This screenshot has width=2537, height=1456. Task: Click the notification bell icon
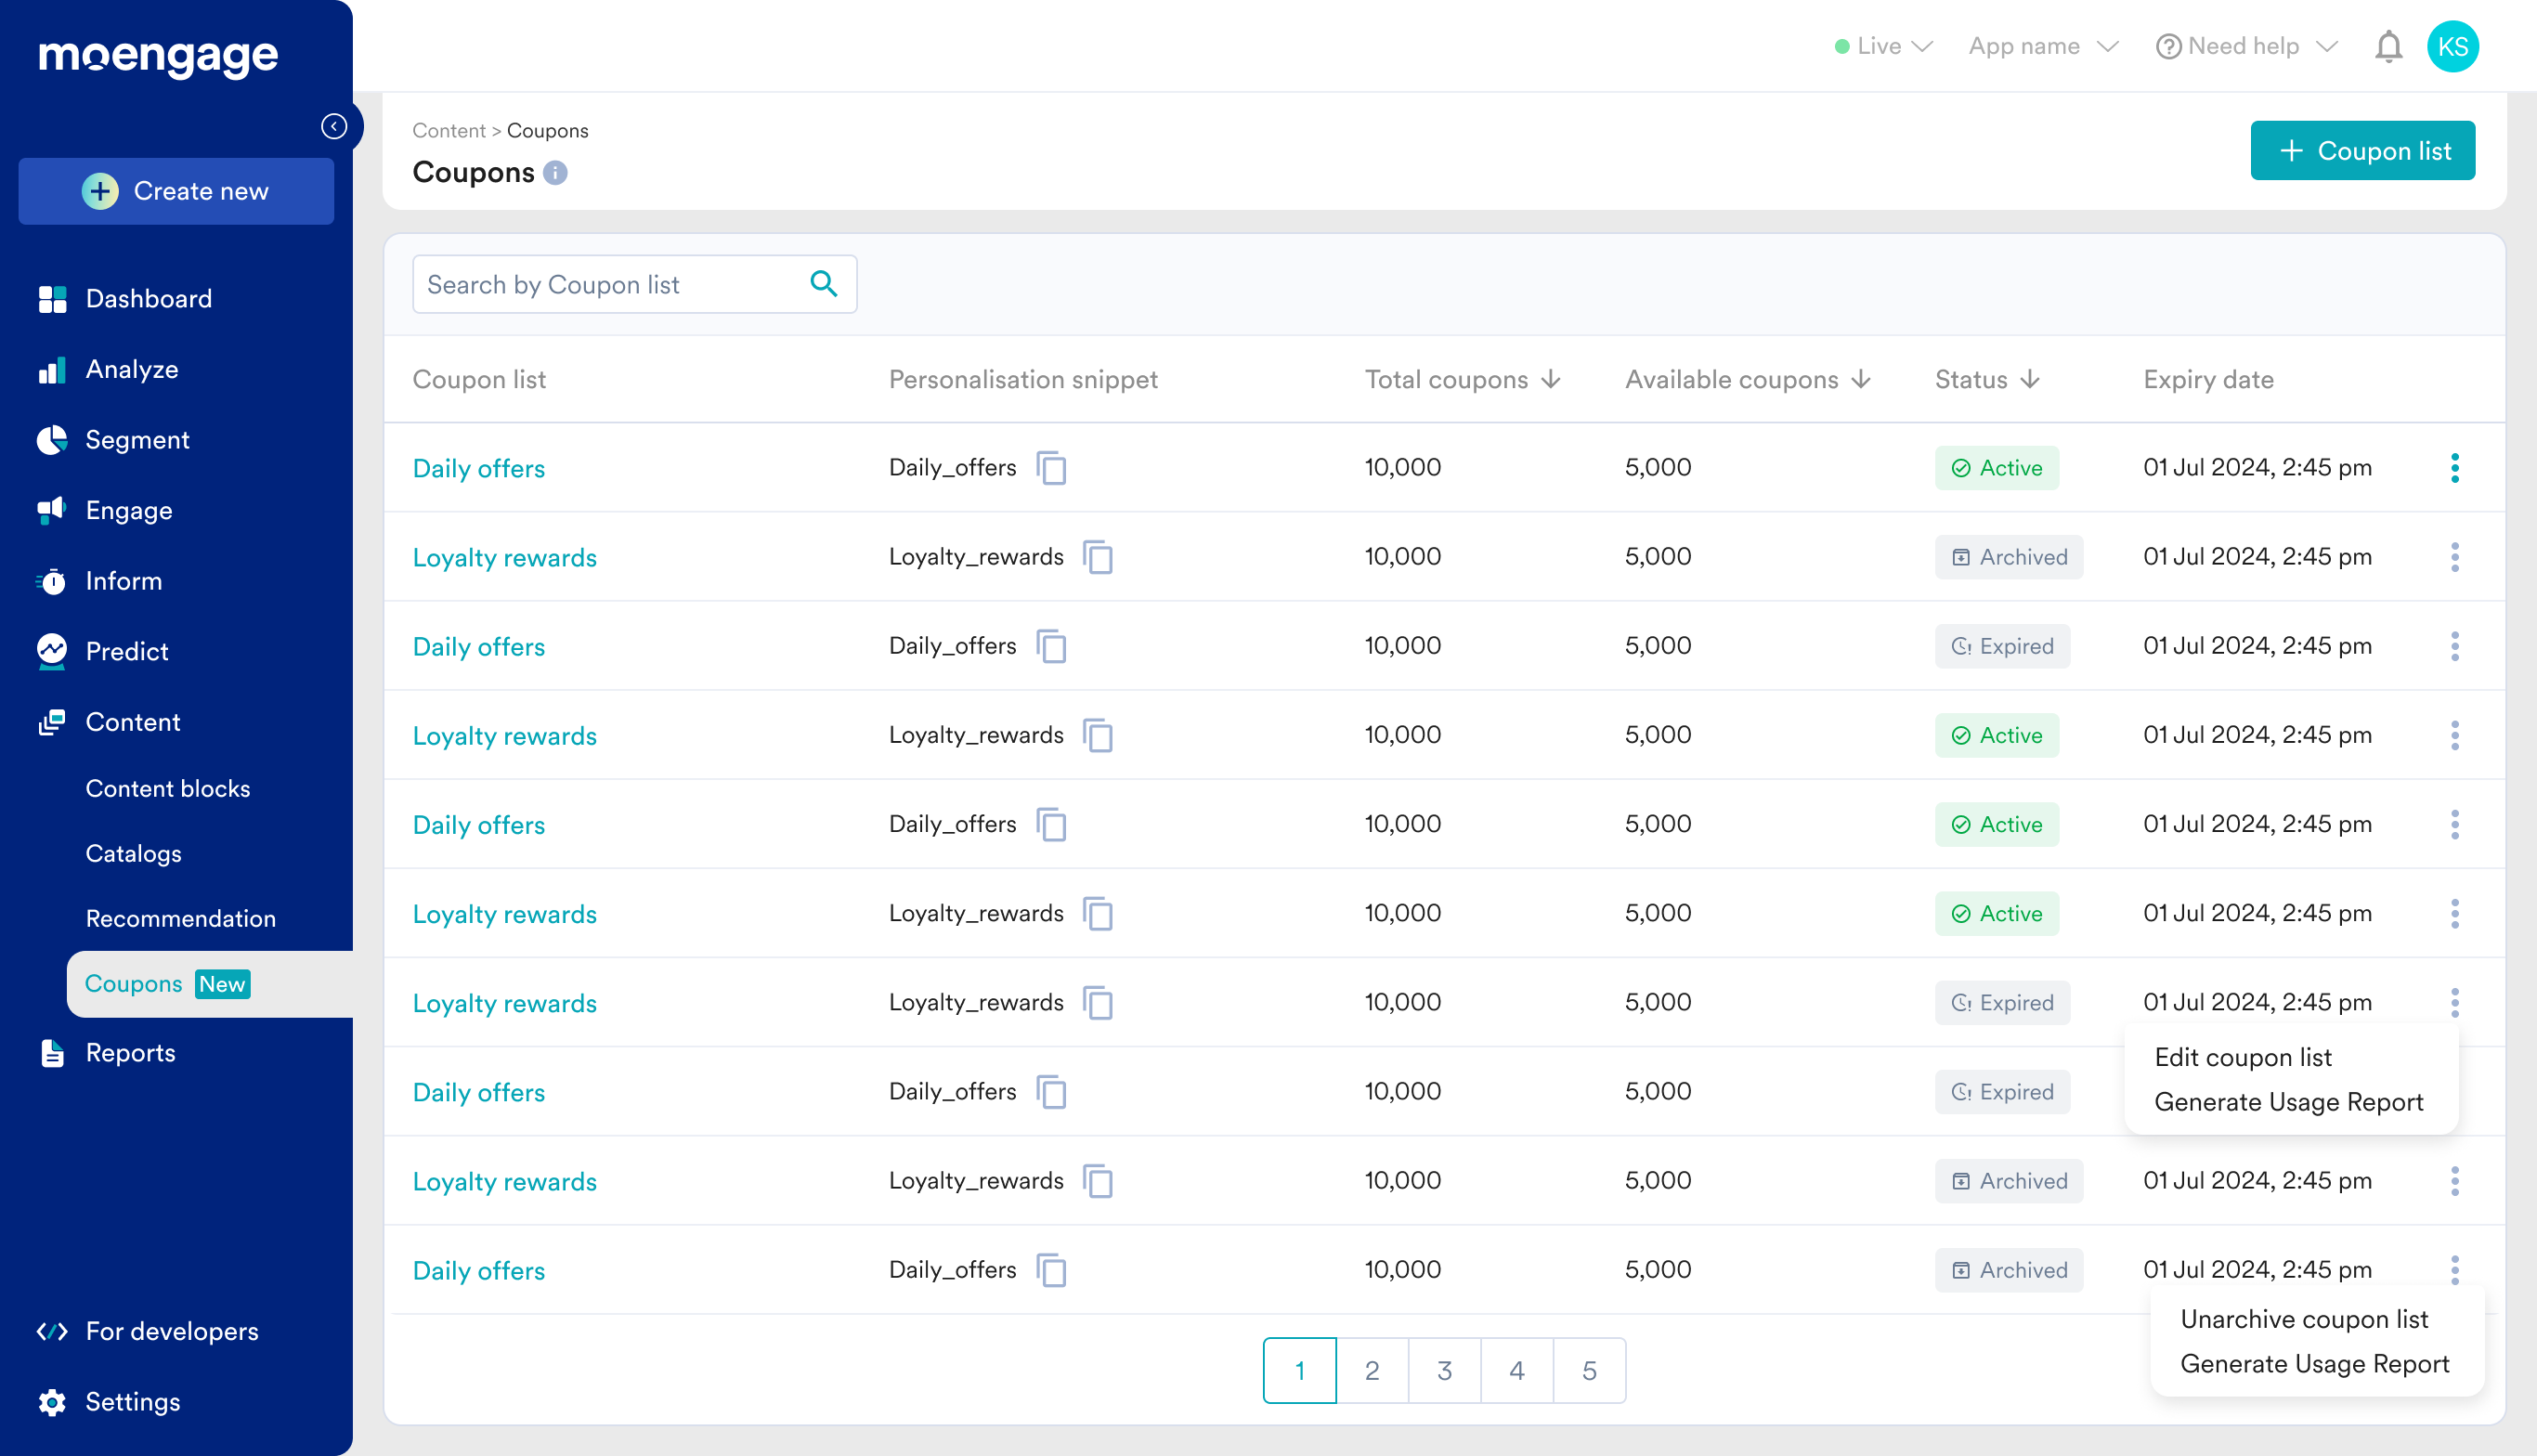pyautogui.click(x=2388, y=47)
